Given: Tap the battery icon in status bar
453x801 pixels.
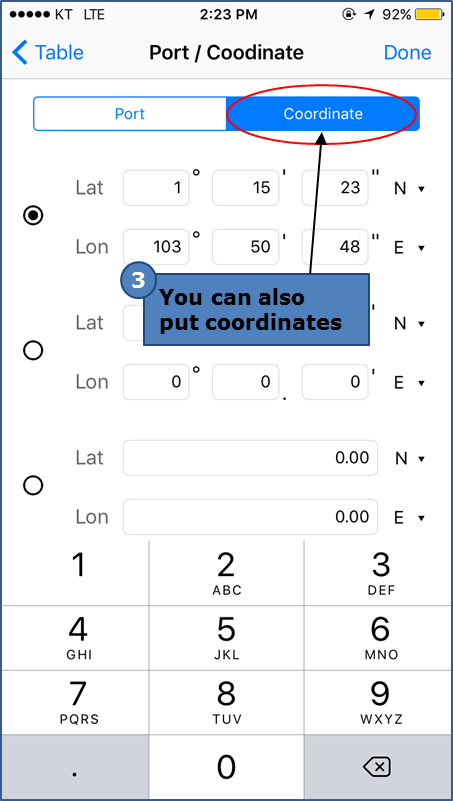Looking at the screenshot, I should [430, 15].
